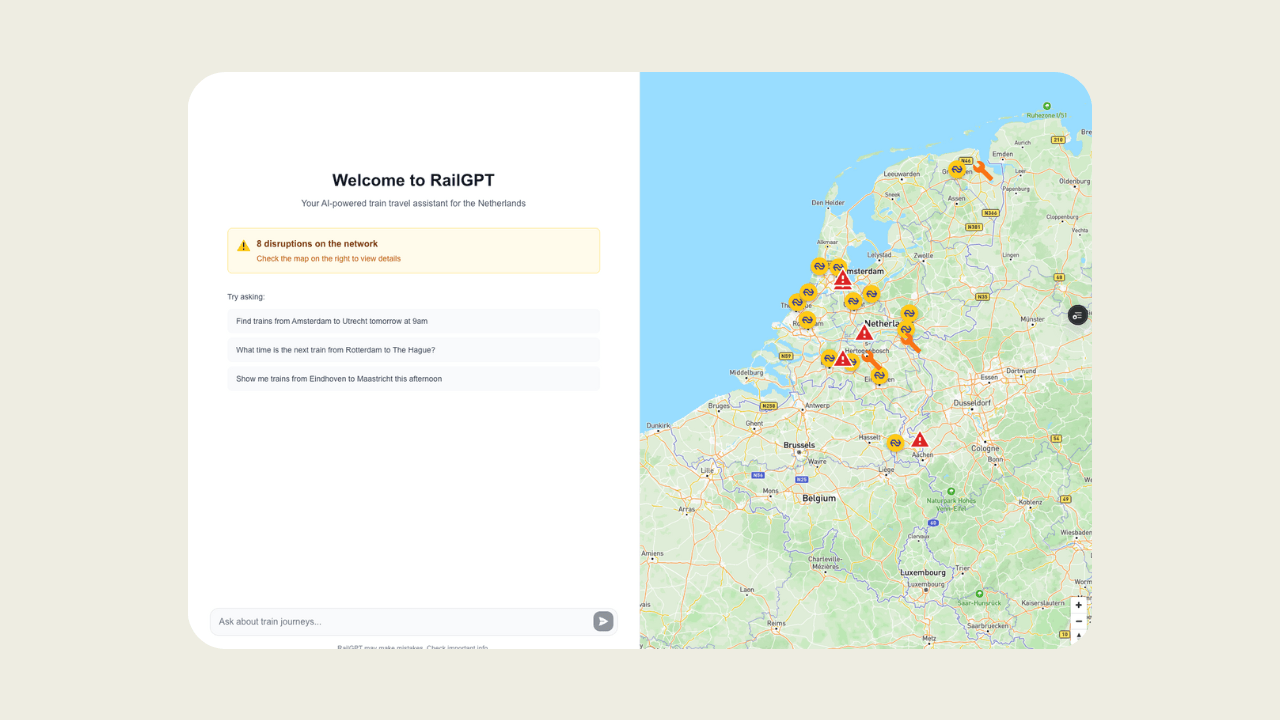
Task: Click the yellow warning icon in disruptions banner
Action: [243, 246]
